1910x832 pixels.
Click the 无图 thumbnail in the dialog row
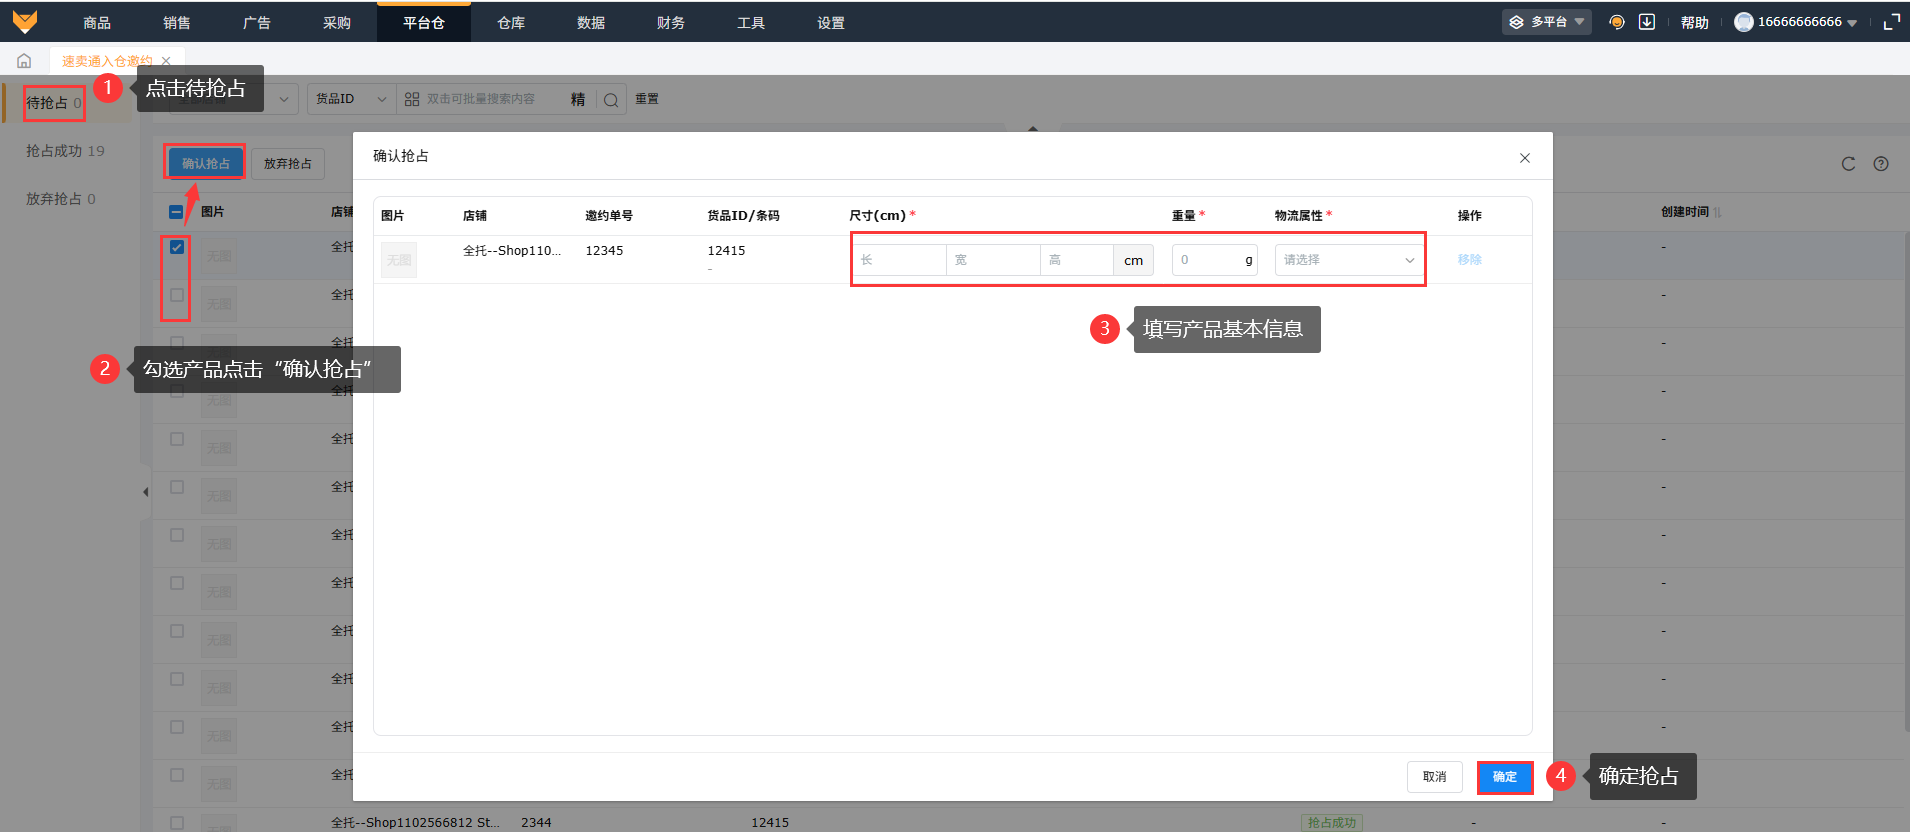399,260
